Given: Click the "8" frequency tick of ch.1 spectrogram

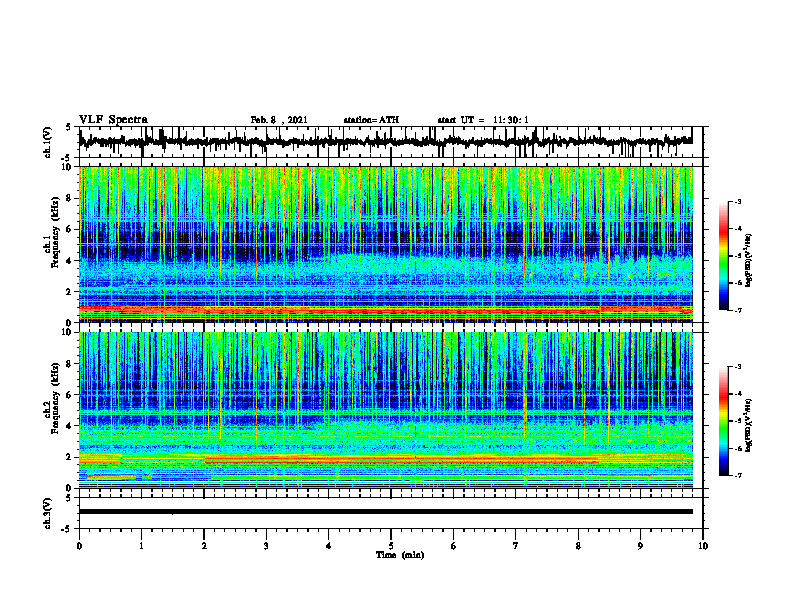Looking at the screenshot, I should click(x=70, y=198).
